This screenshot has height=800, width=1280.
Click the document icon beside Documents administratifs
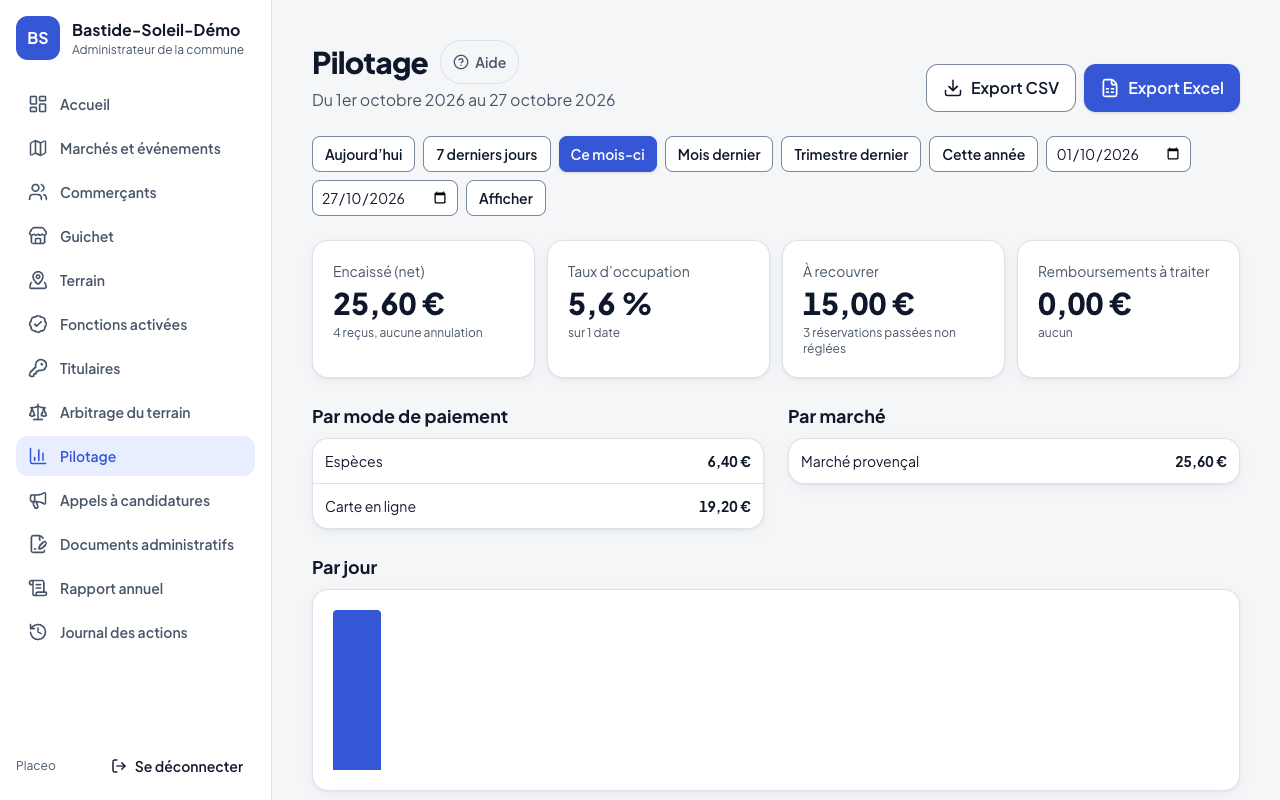click(x=38, y=544)
